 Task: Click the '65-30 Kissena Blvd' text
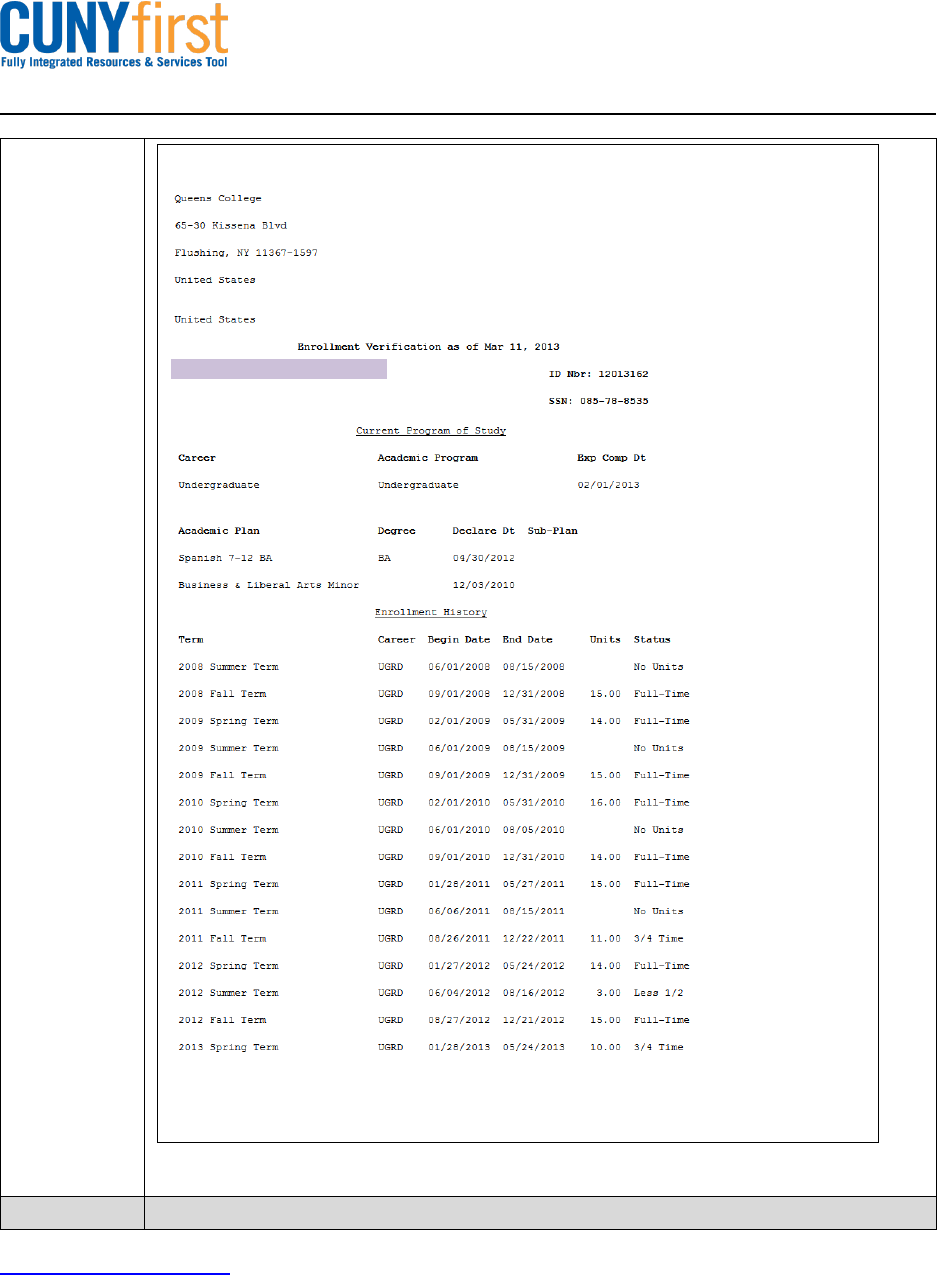[231, 226]
